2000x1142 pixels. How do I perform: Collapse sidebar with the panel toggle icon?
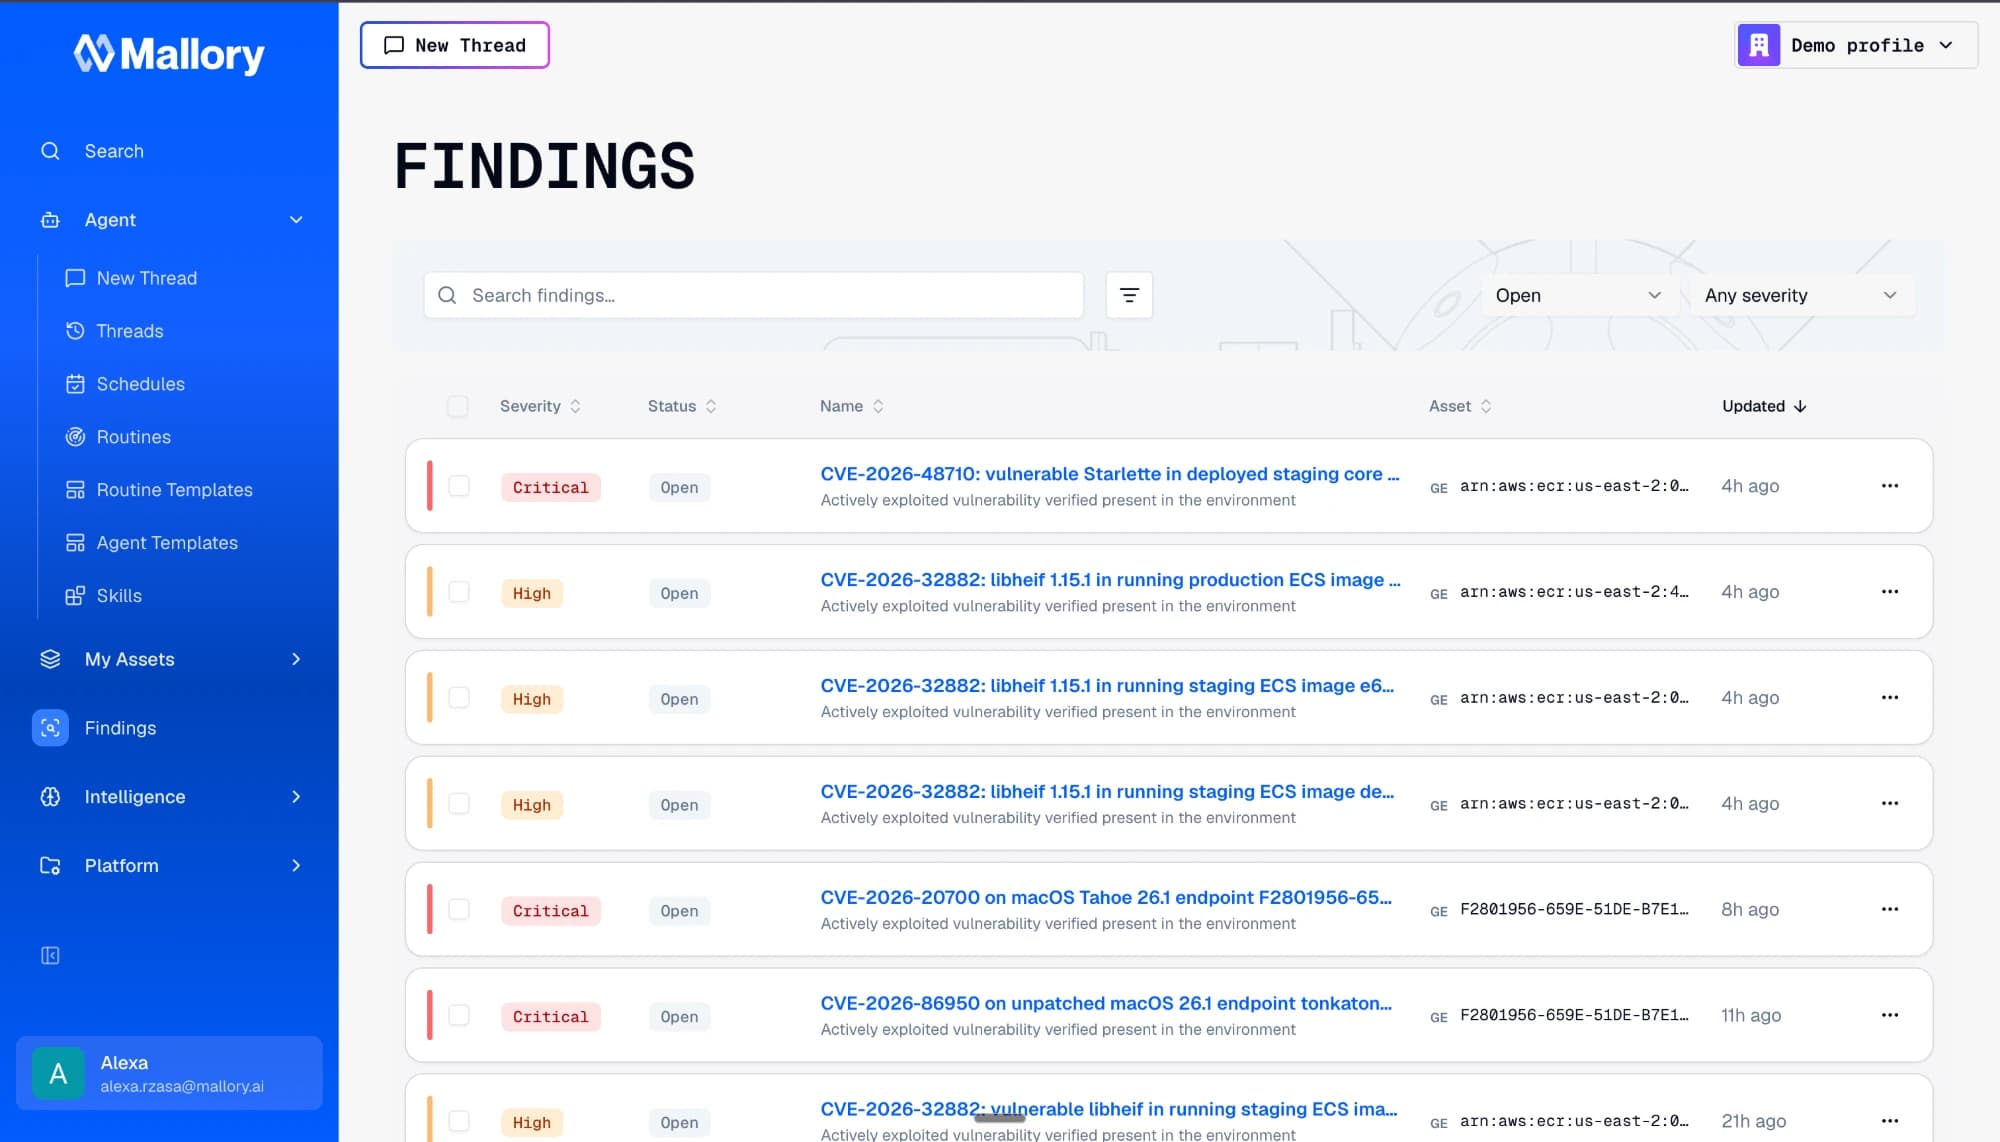point(50,955)
